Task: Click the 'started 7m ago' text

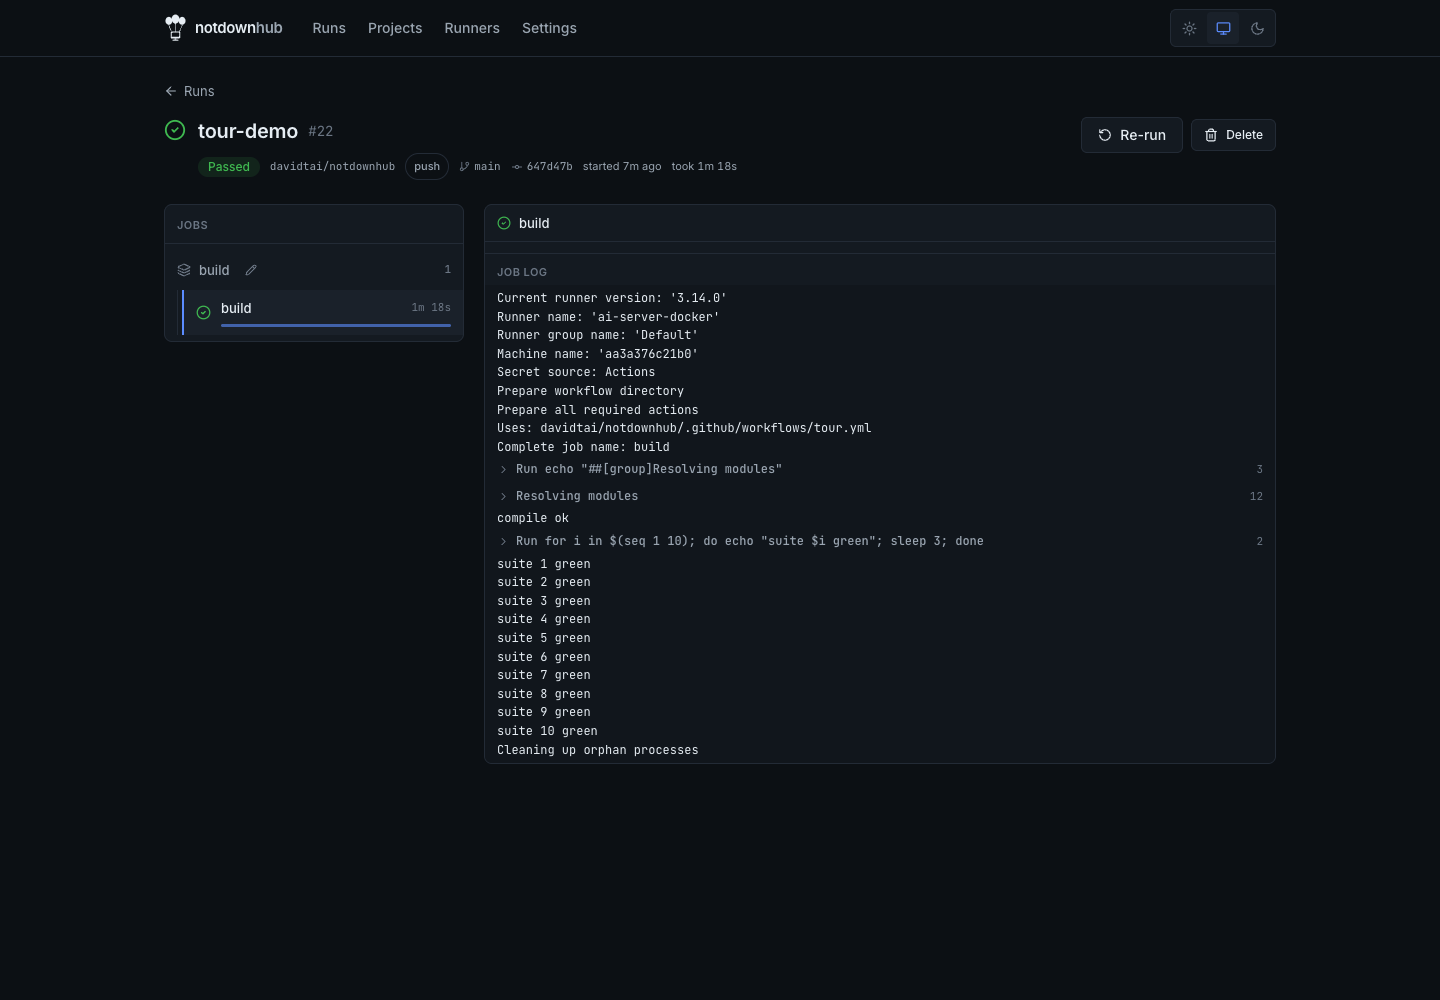Action: pos(622,167)
